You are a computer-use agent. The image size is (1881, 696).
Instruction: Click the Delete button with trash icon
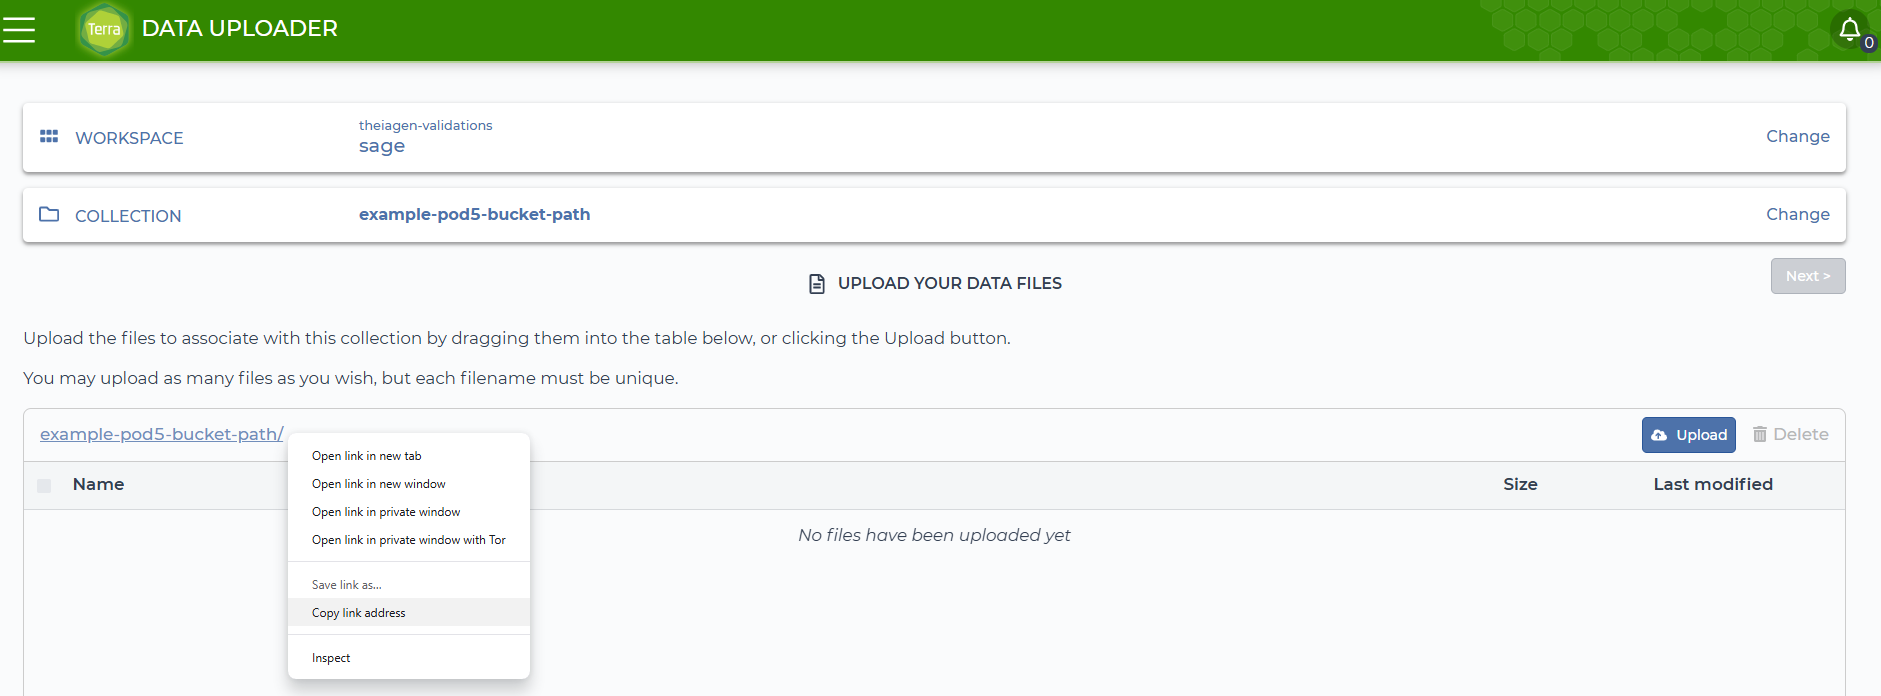tap(1790, 435)
